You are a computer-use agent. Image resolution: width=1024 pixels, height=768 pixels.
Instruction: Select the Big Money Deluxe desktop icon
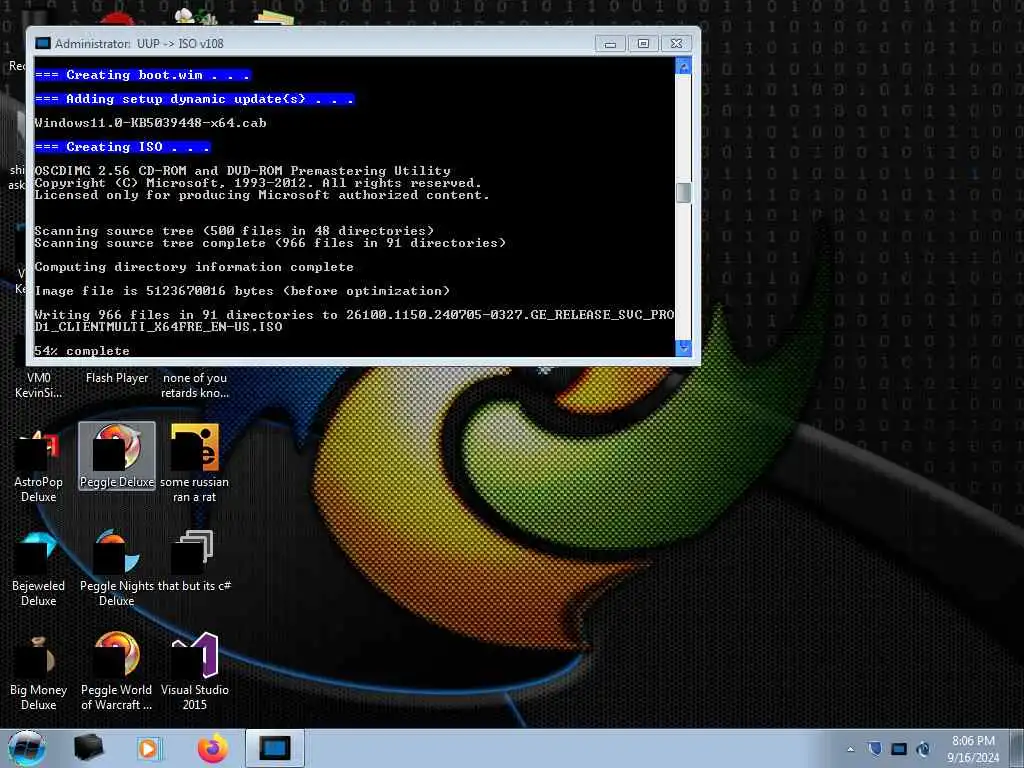pyautogui.click(x=39, y=673)
